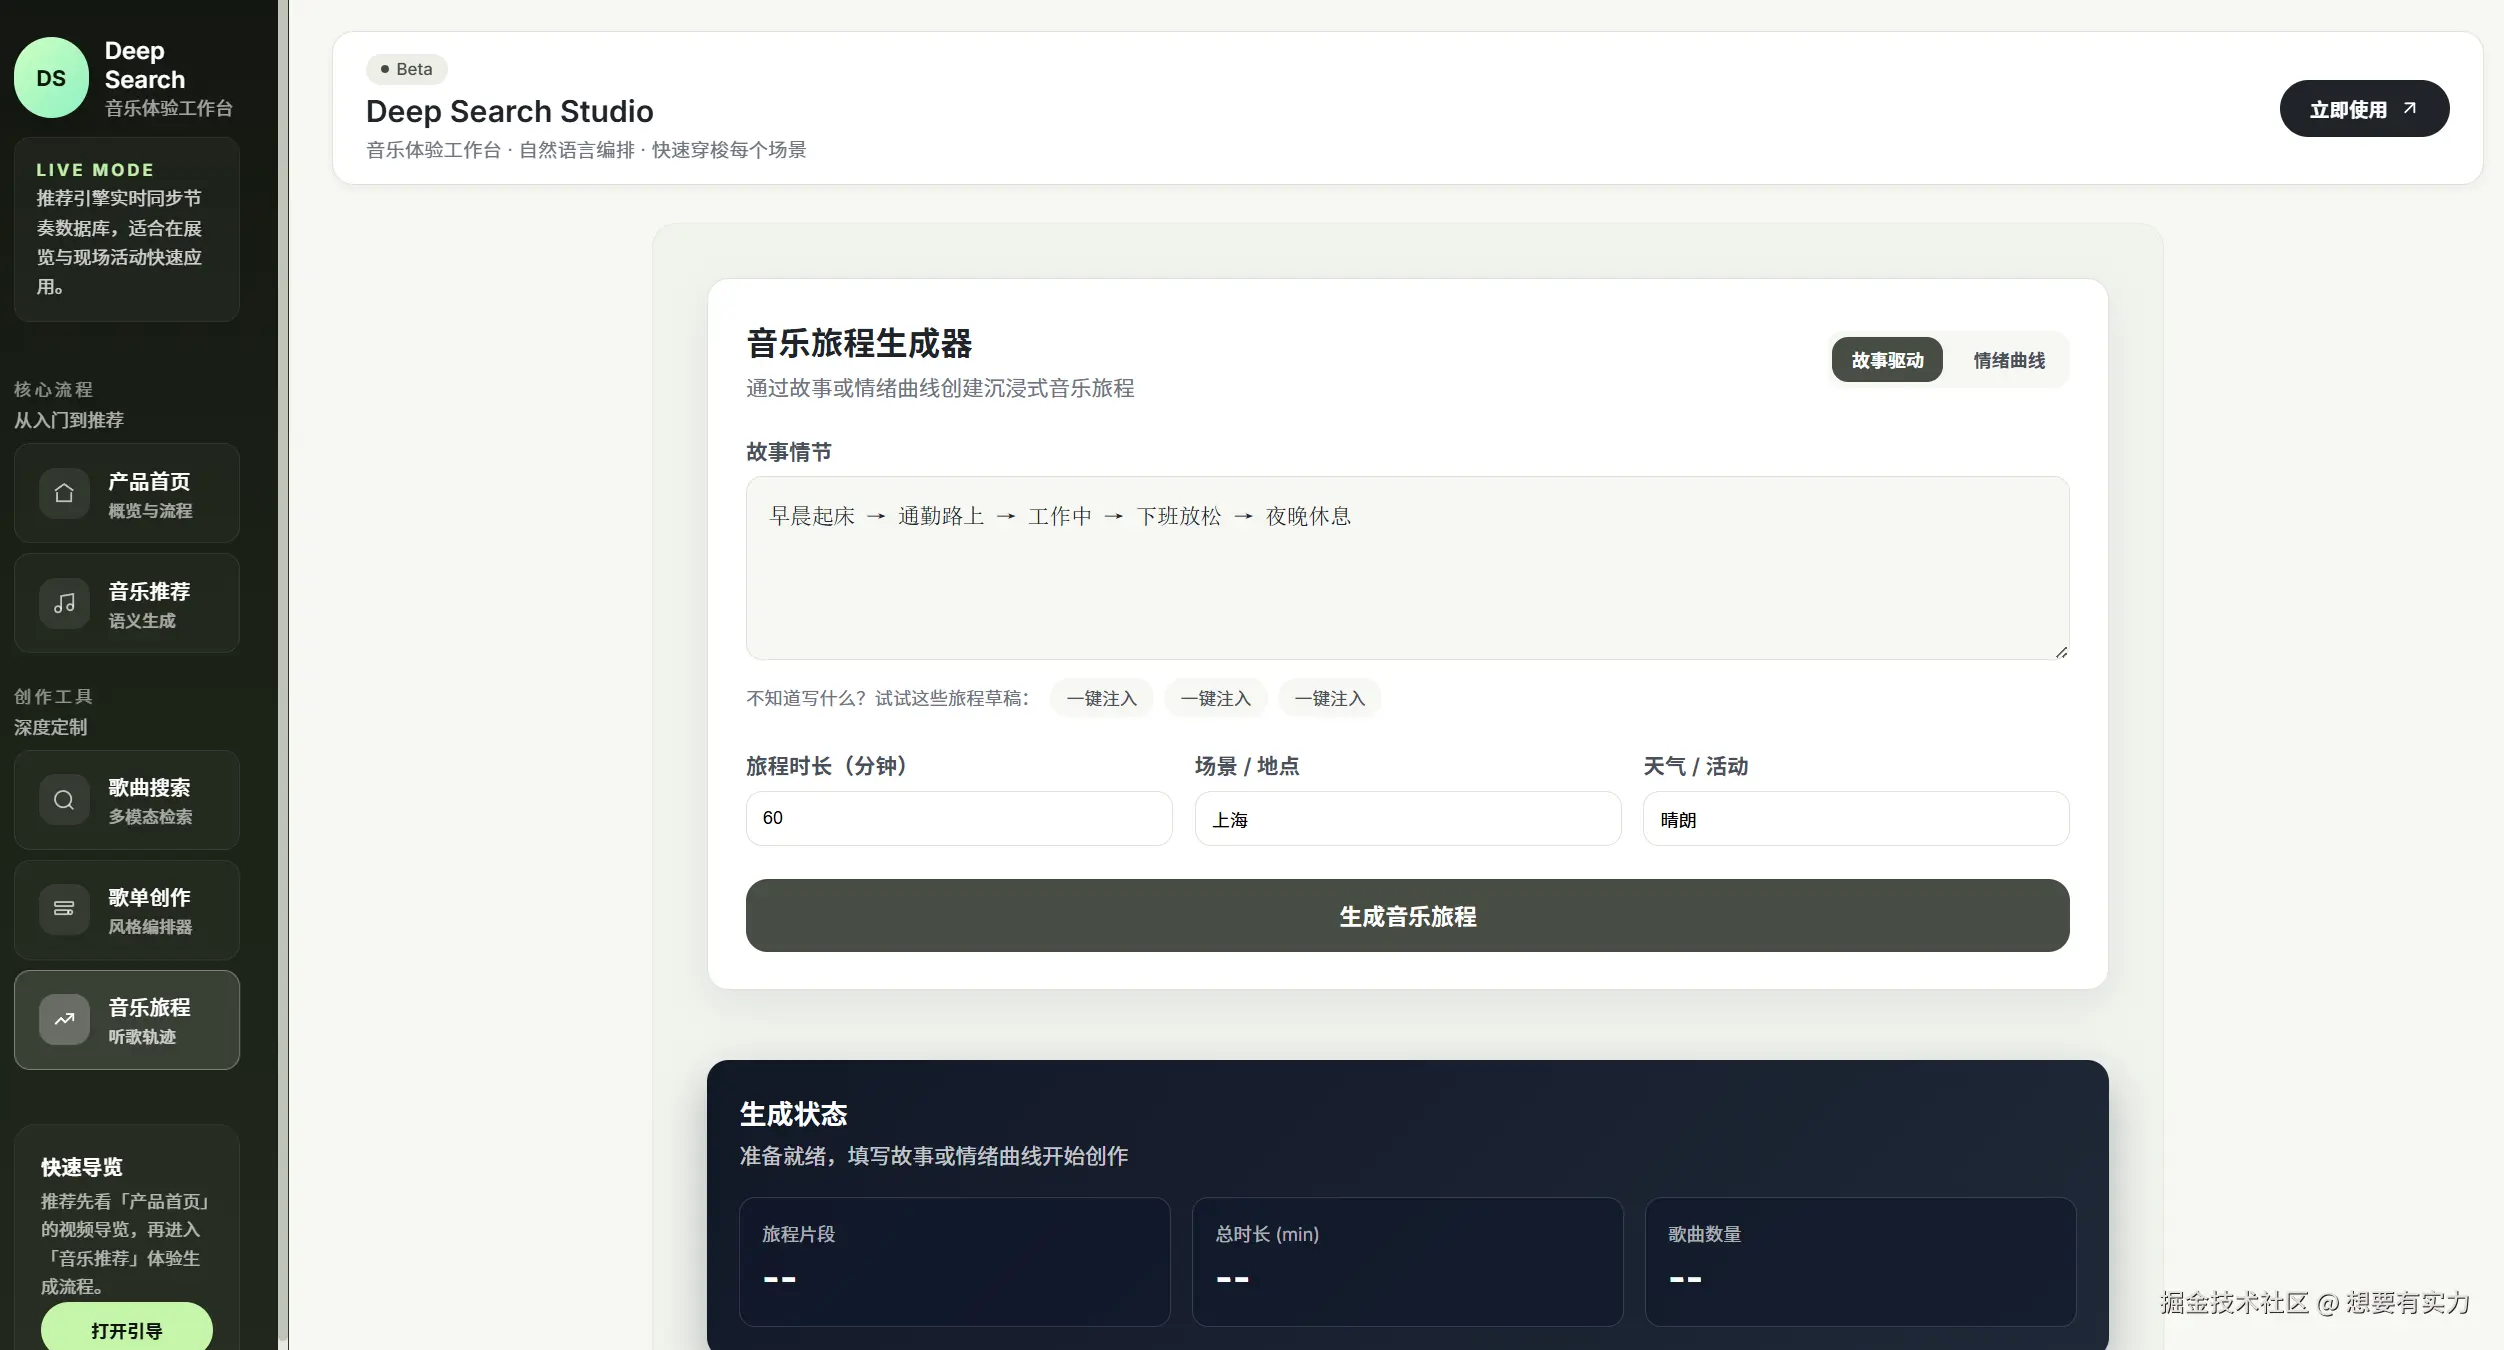
Task: Click the list icon for 歌单创作
Action: pos(64,909)
